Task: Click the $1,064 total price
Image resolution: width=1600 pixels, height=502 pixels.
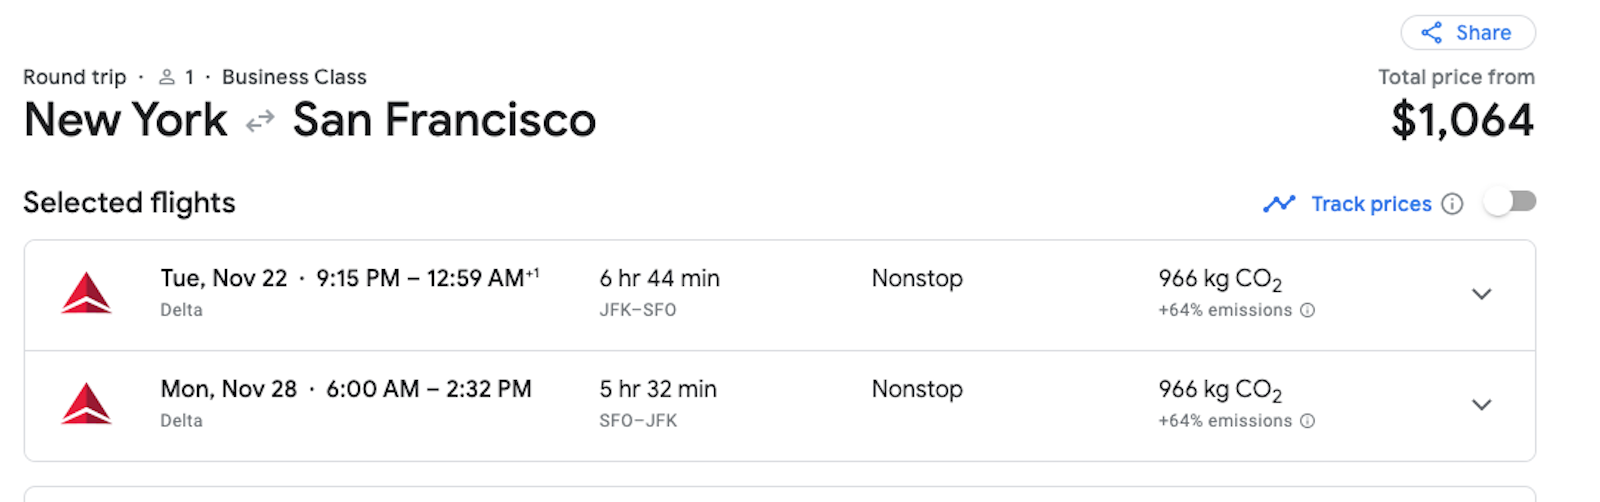Action: [1462, 121]
